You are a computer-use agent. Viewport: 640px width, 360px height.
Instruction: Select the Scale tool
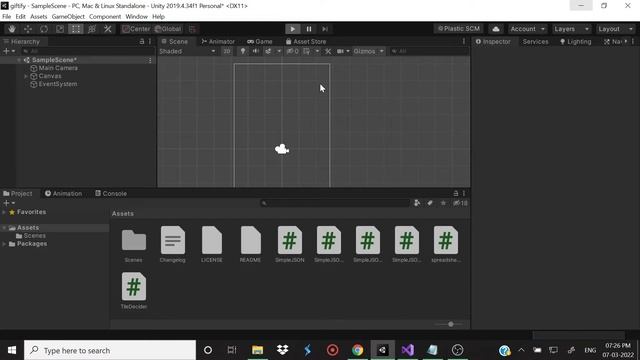(x=60, y=29)
